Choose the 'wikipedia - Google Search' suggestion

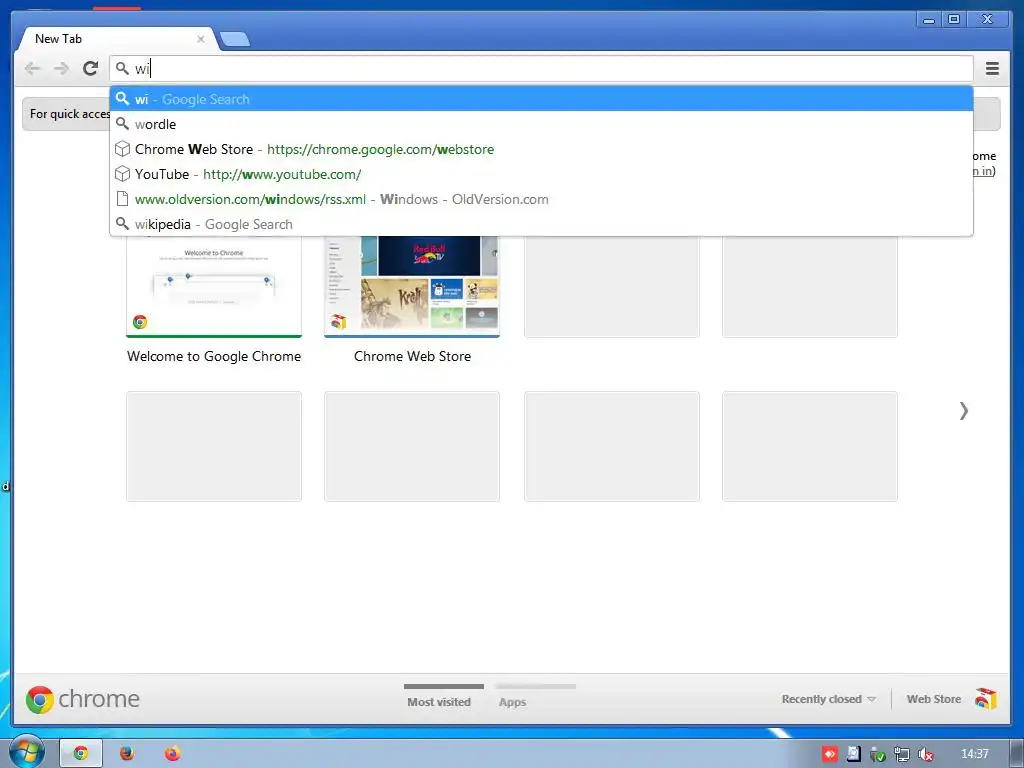tap(541, 224)
